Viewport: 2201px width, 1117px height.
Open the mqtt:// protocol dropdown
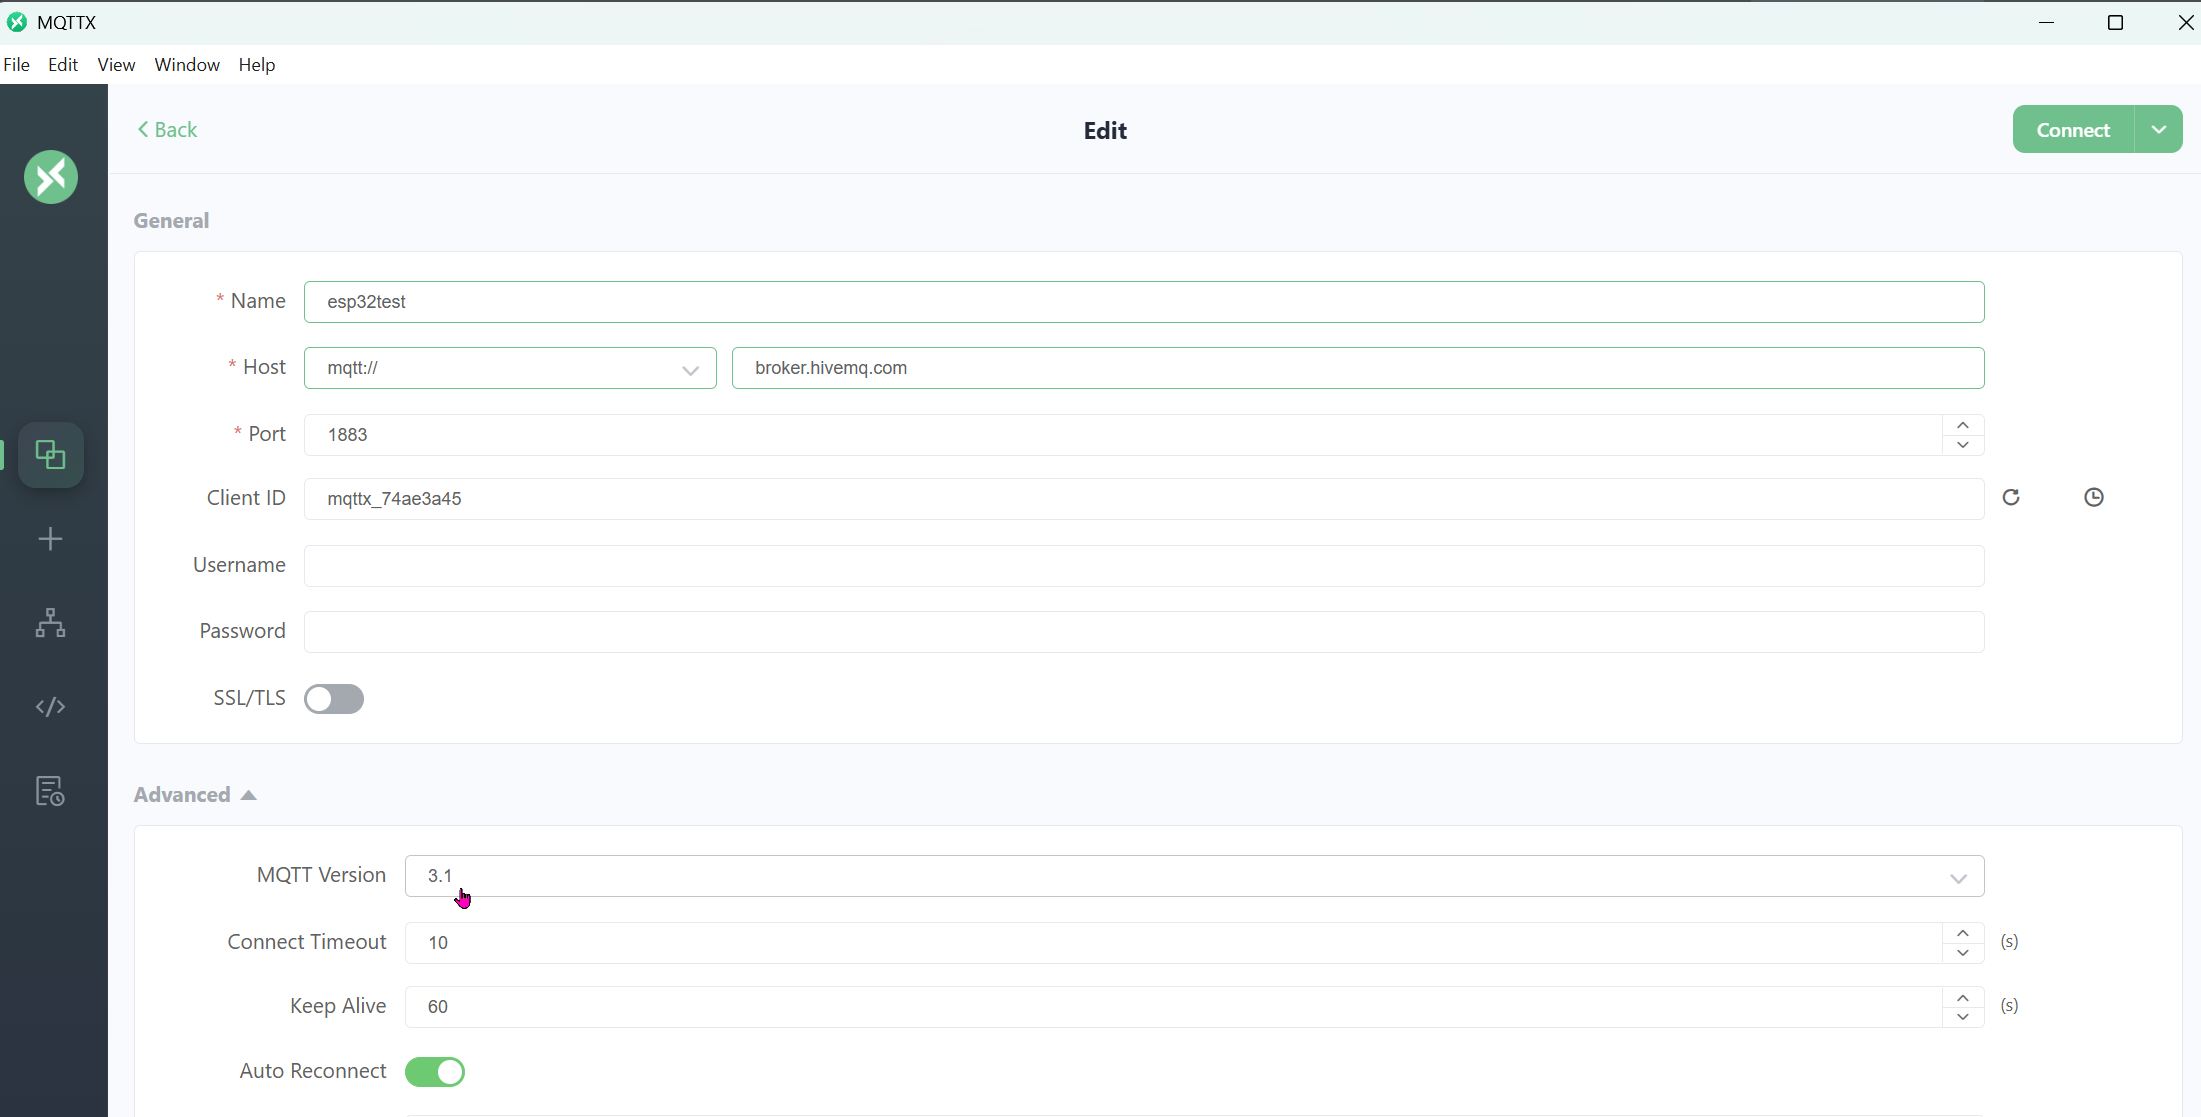click(510, 368)
